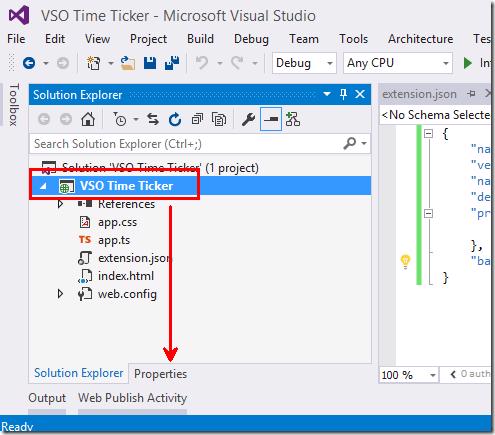
Task: Open the Edit menu
Action: pos(55,39)
